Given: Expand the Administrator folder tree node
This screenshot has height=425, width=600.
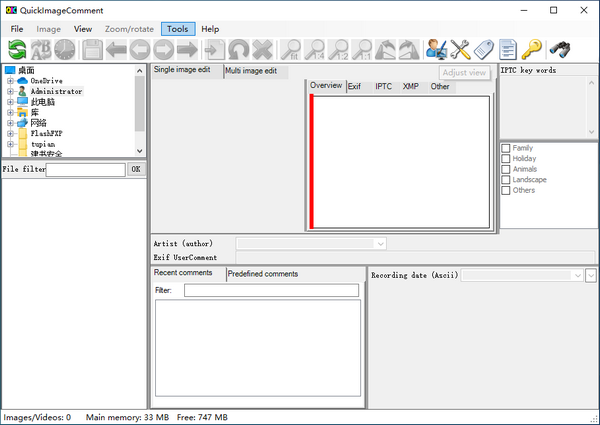Looking at the screenshot, I should (x=10, y=91).
